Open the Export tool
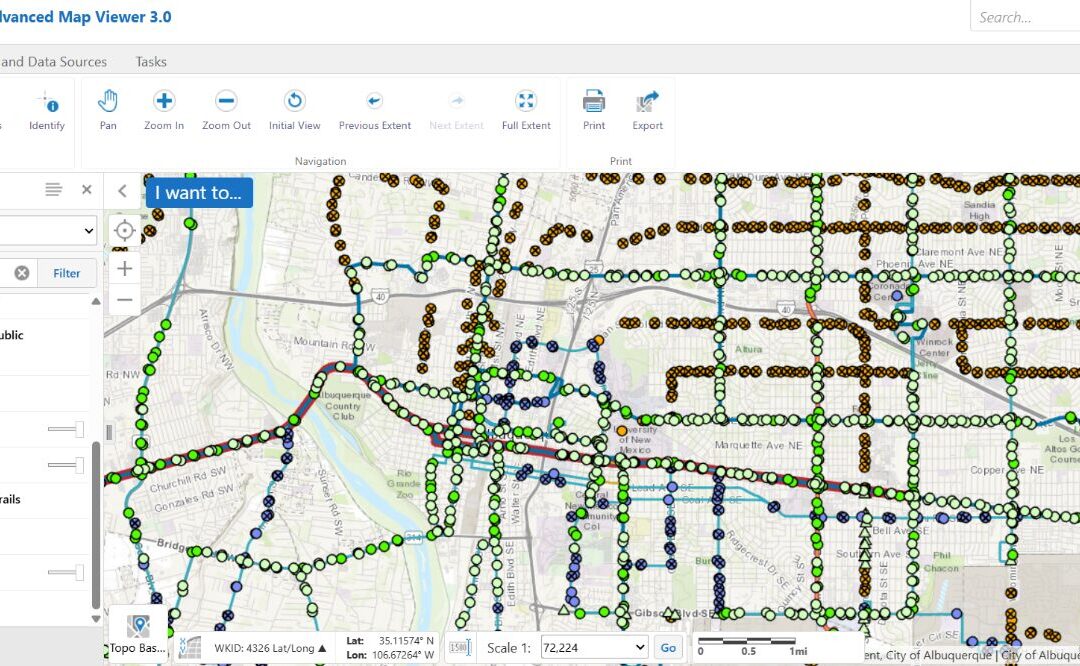The height and width of the screenshot is (666, 1080). tap(647, 108)
